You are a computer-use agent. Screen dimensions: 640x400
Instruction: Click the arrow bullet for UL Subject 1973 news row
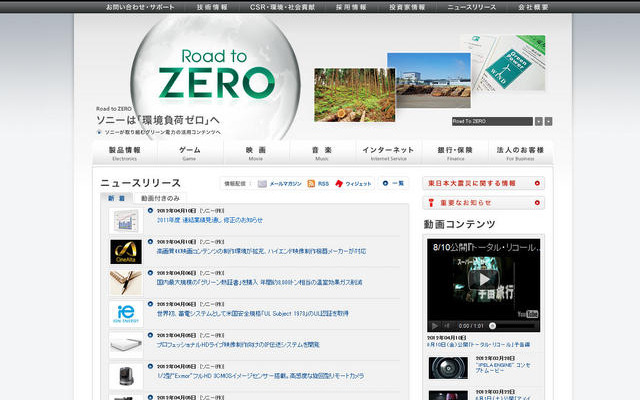(150, 304)
